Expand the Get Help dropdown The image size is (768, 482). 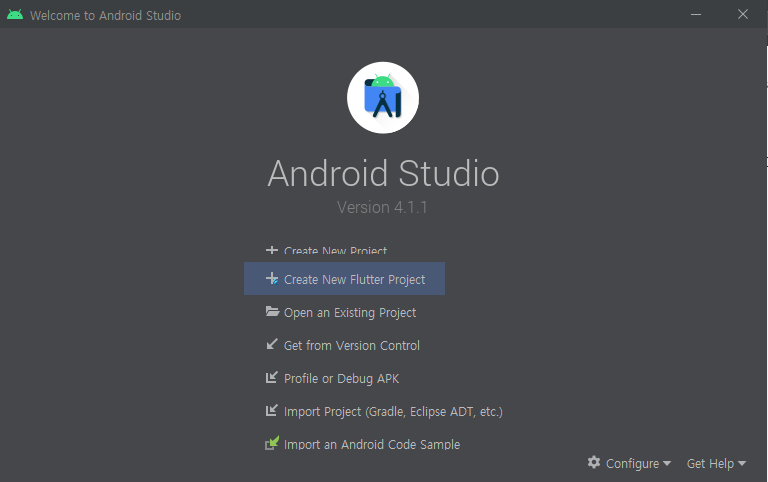pyautogui.click(x=716, y=463)
